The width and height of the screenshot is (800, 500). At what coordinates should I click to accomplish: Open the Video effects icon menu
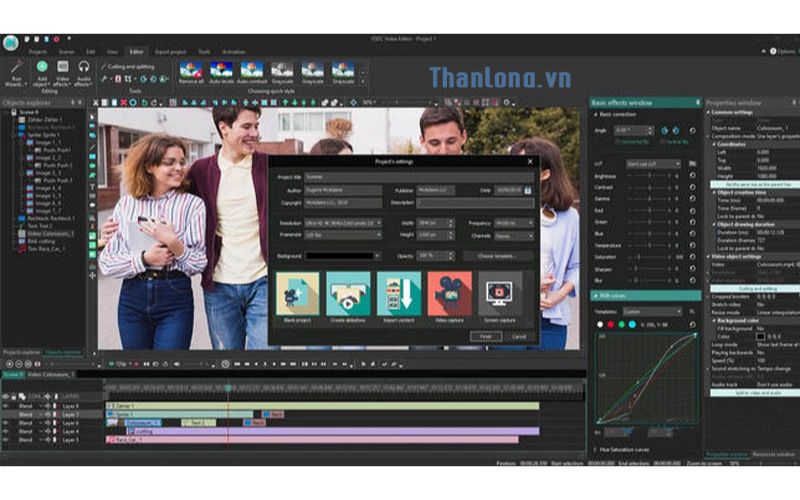[62, 68]
